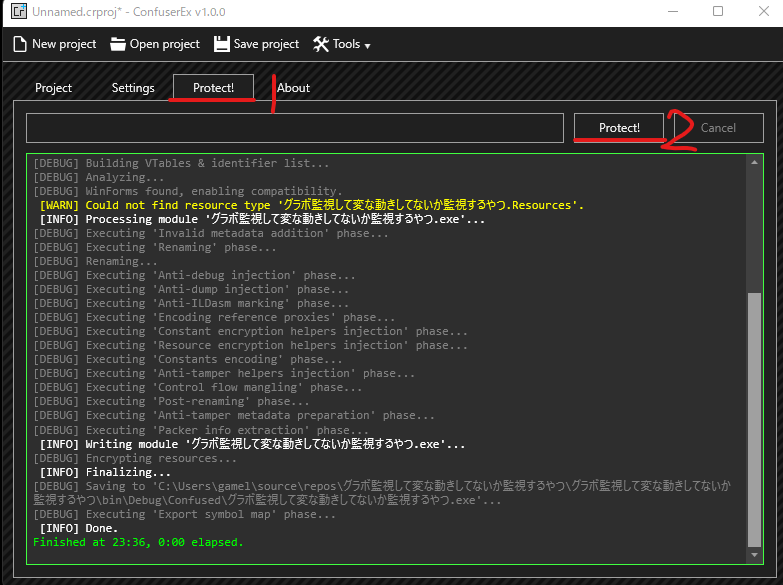
Task: Create a new project via New project
Action: click(54, 44)
